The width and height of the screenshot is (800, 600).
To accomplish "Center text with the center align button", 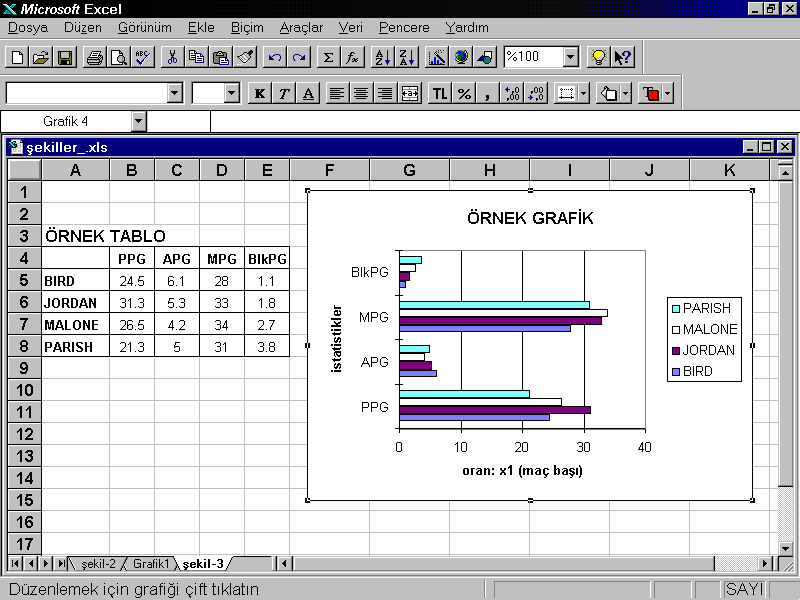I will [361, 93].
